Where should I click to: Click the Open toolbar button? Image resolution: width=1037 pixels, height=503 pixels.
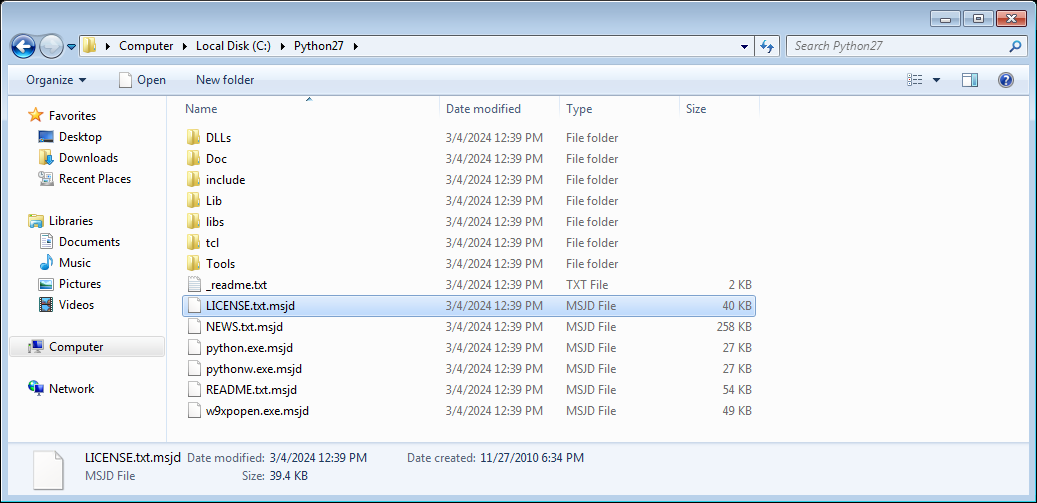tap(143, 80)
